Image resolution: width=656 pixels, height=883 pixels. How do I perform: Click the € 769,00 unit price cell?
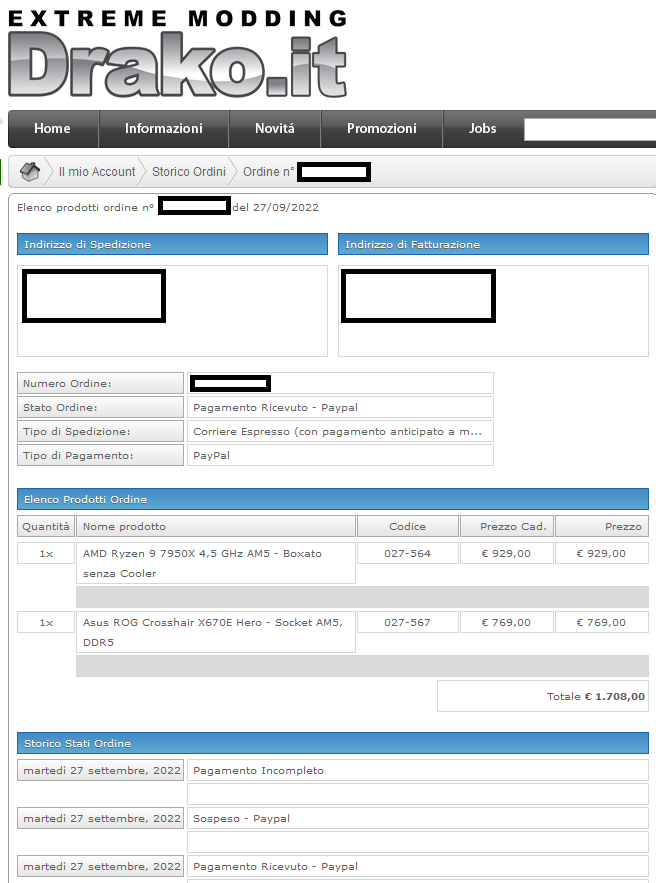tap(507, 622)
